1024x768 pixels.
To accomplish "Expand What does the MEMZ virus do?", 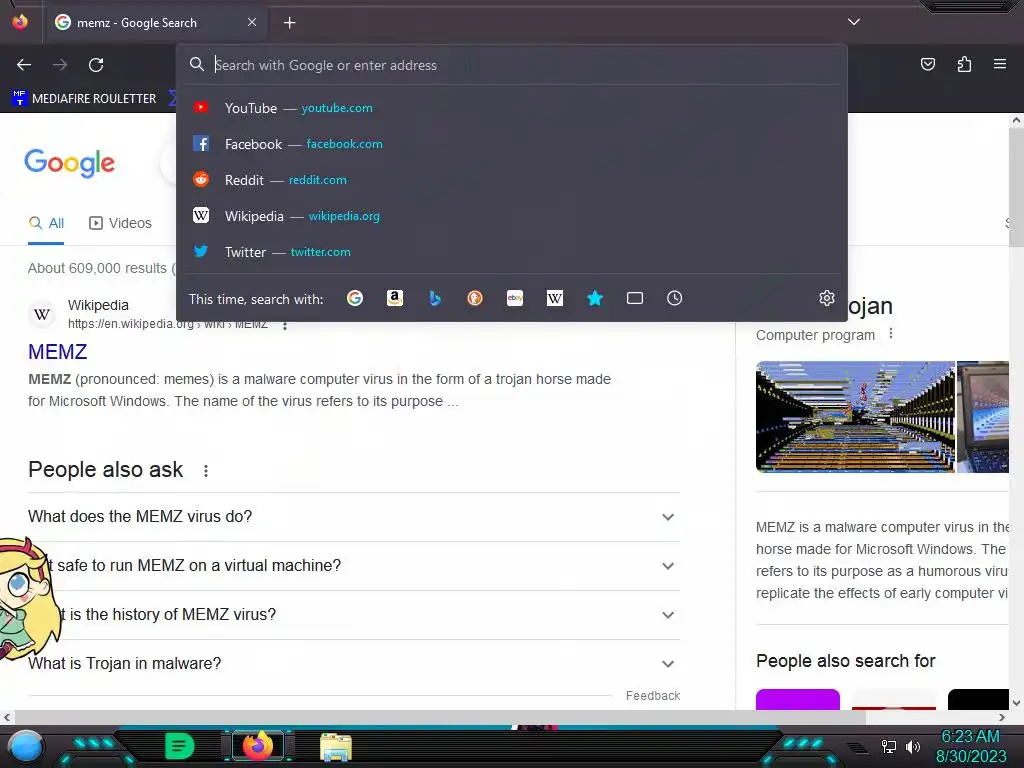I will coord(354,517).
